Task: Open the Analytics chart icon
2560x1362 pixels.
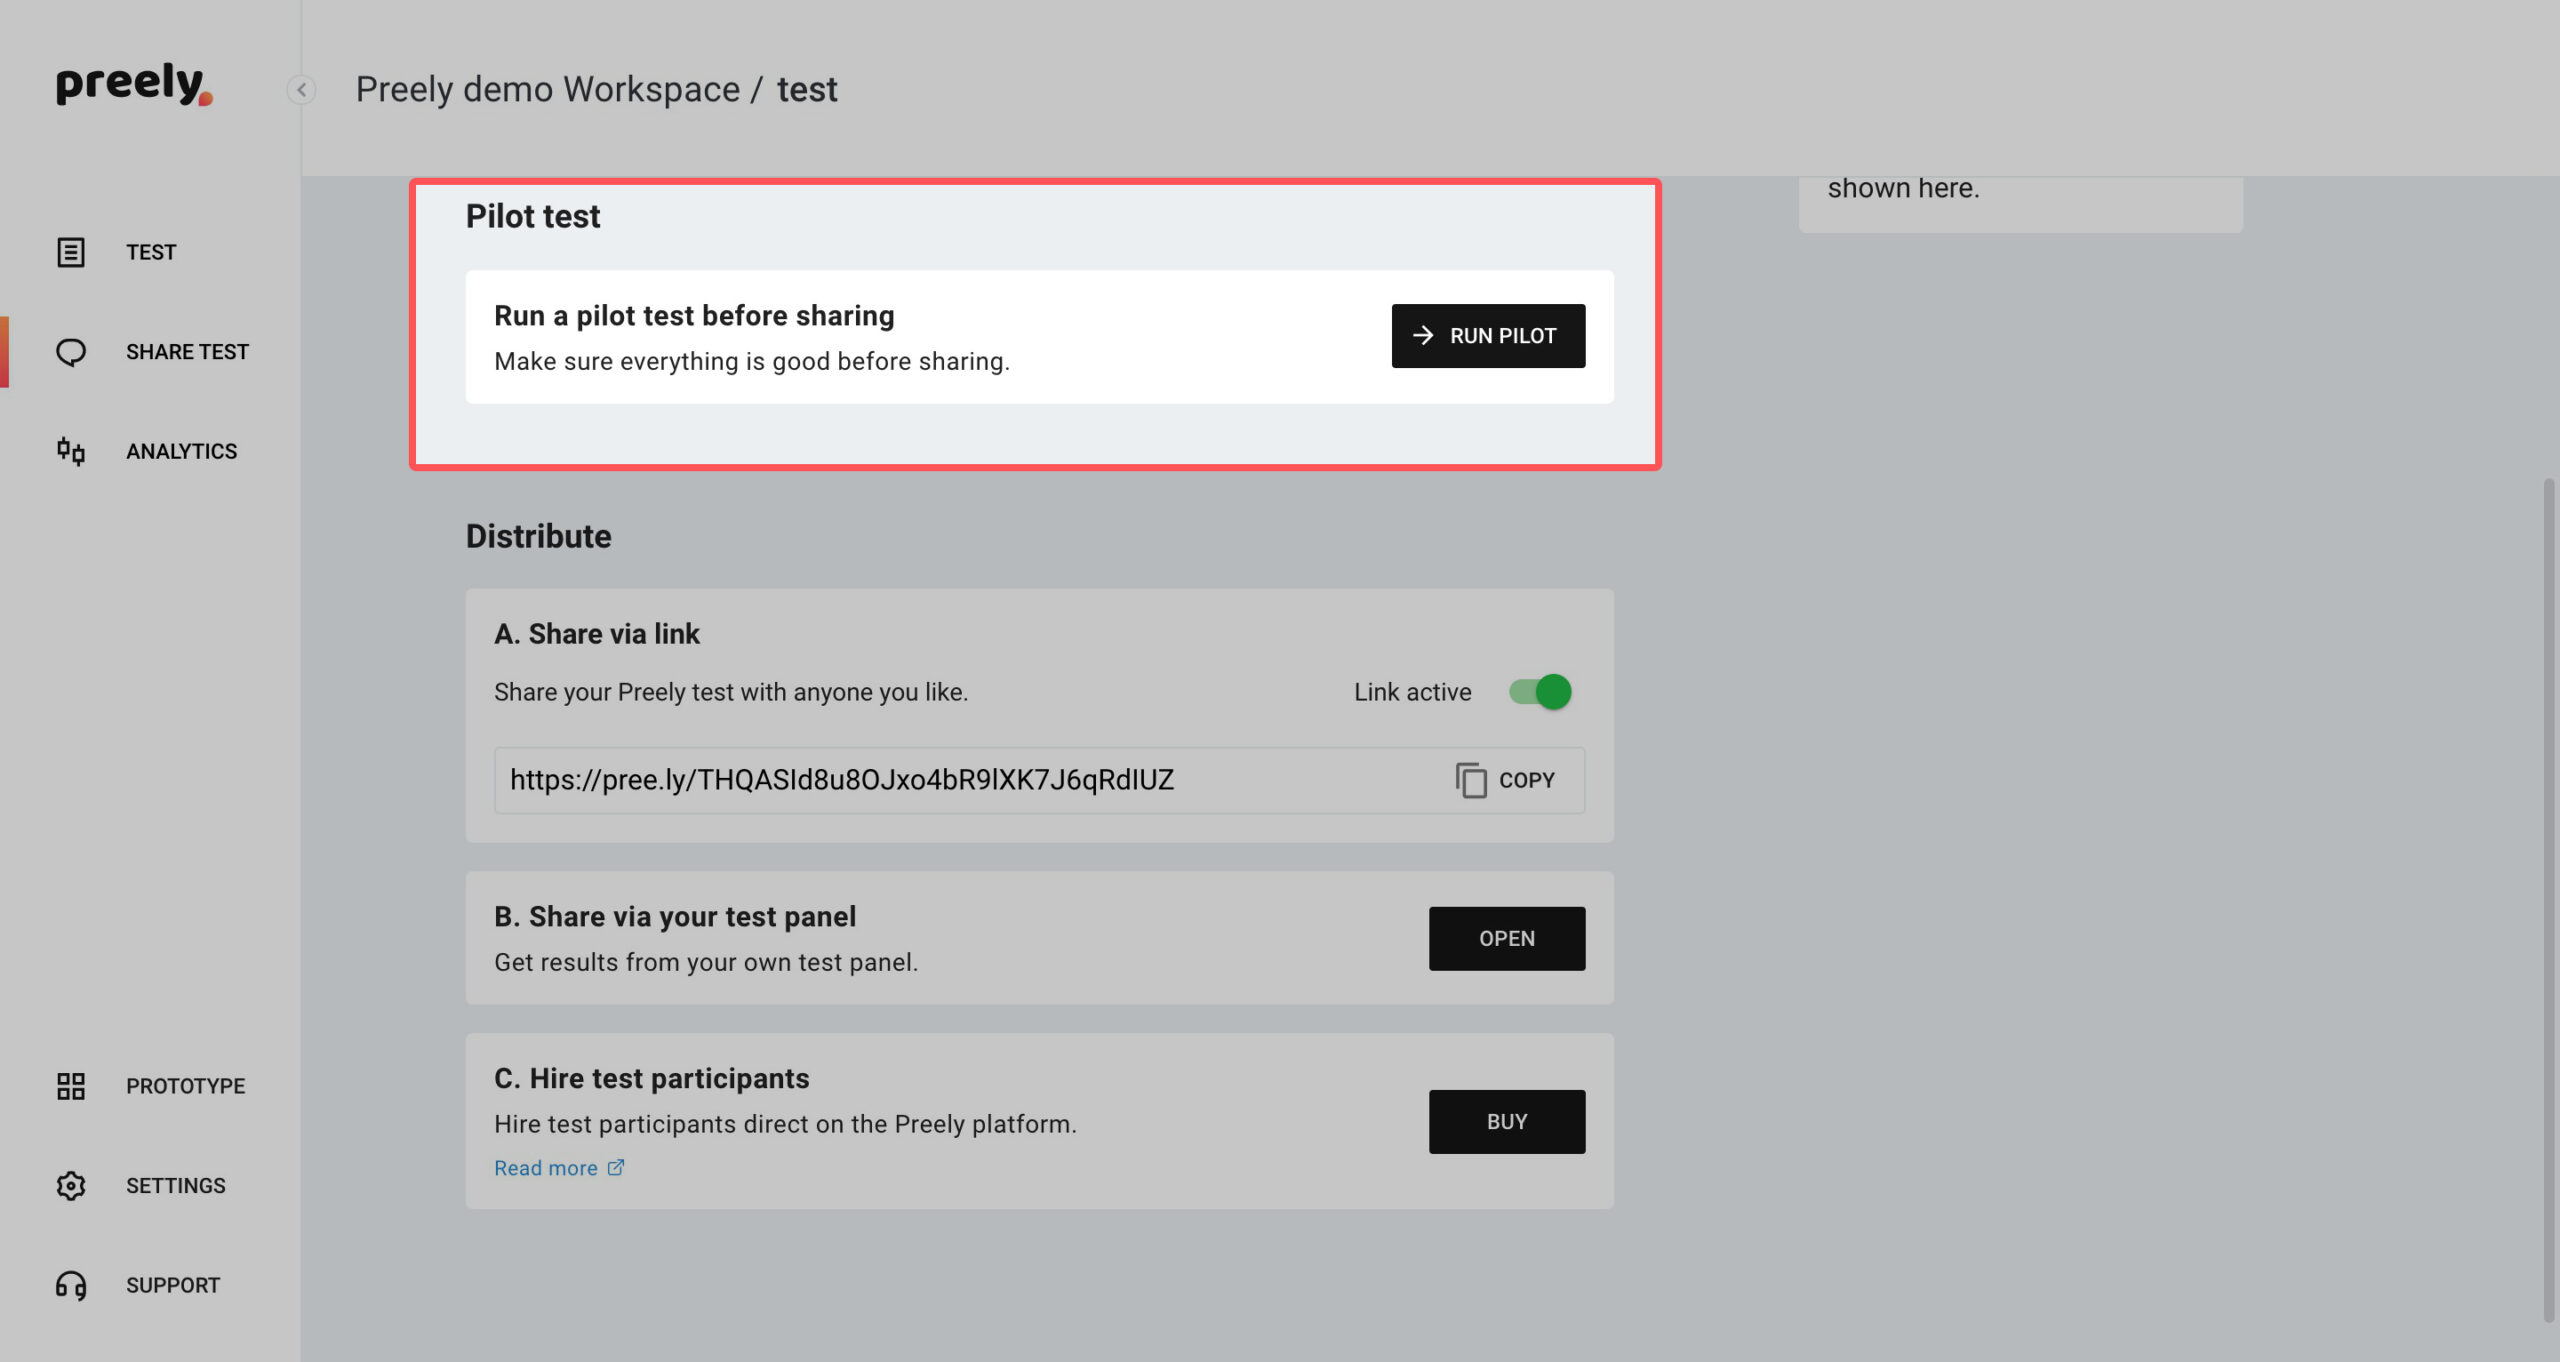Action: point(71,451)
